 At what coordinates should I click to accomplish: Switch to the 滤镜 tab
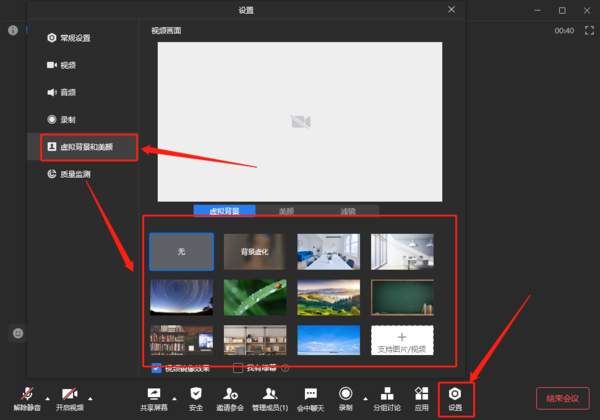tap(346, 211)
